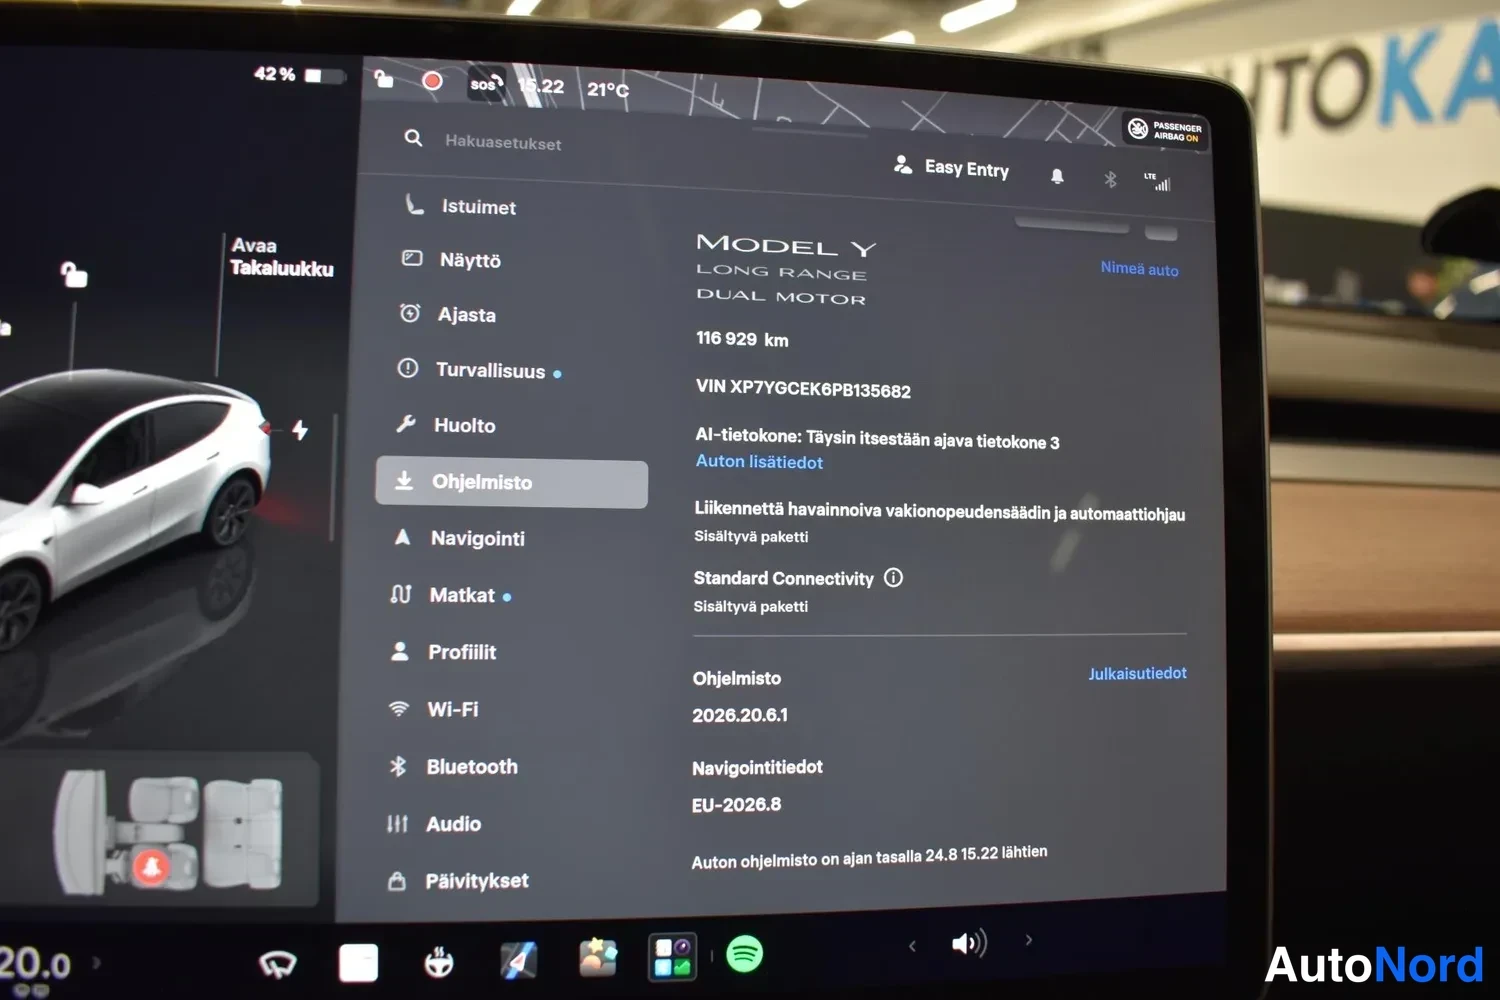Tap the wiper control icon in bottom dock

pos(277,964)
